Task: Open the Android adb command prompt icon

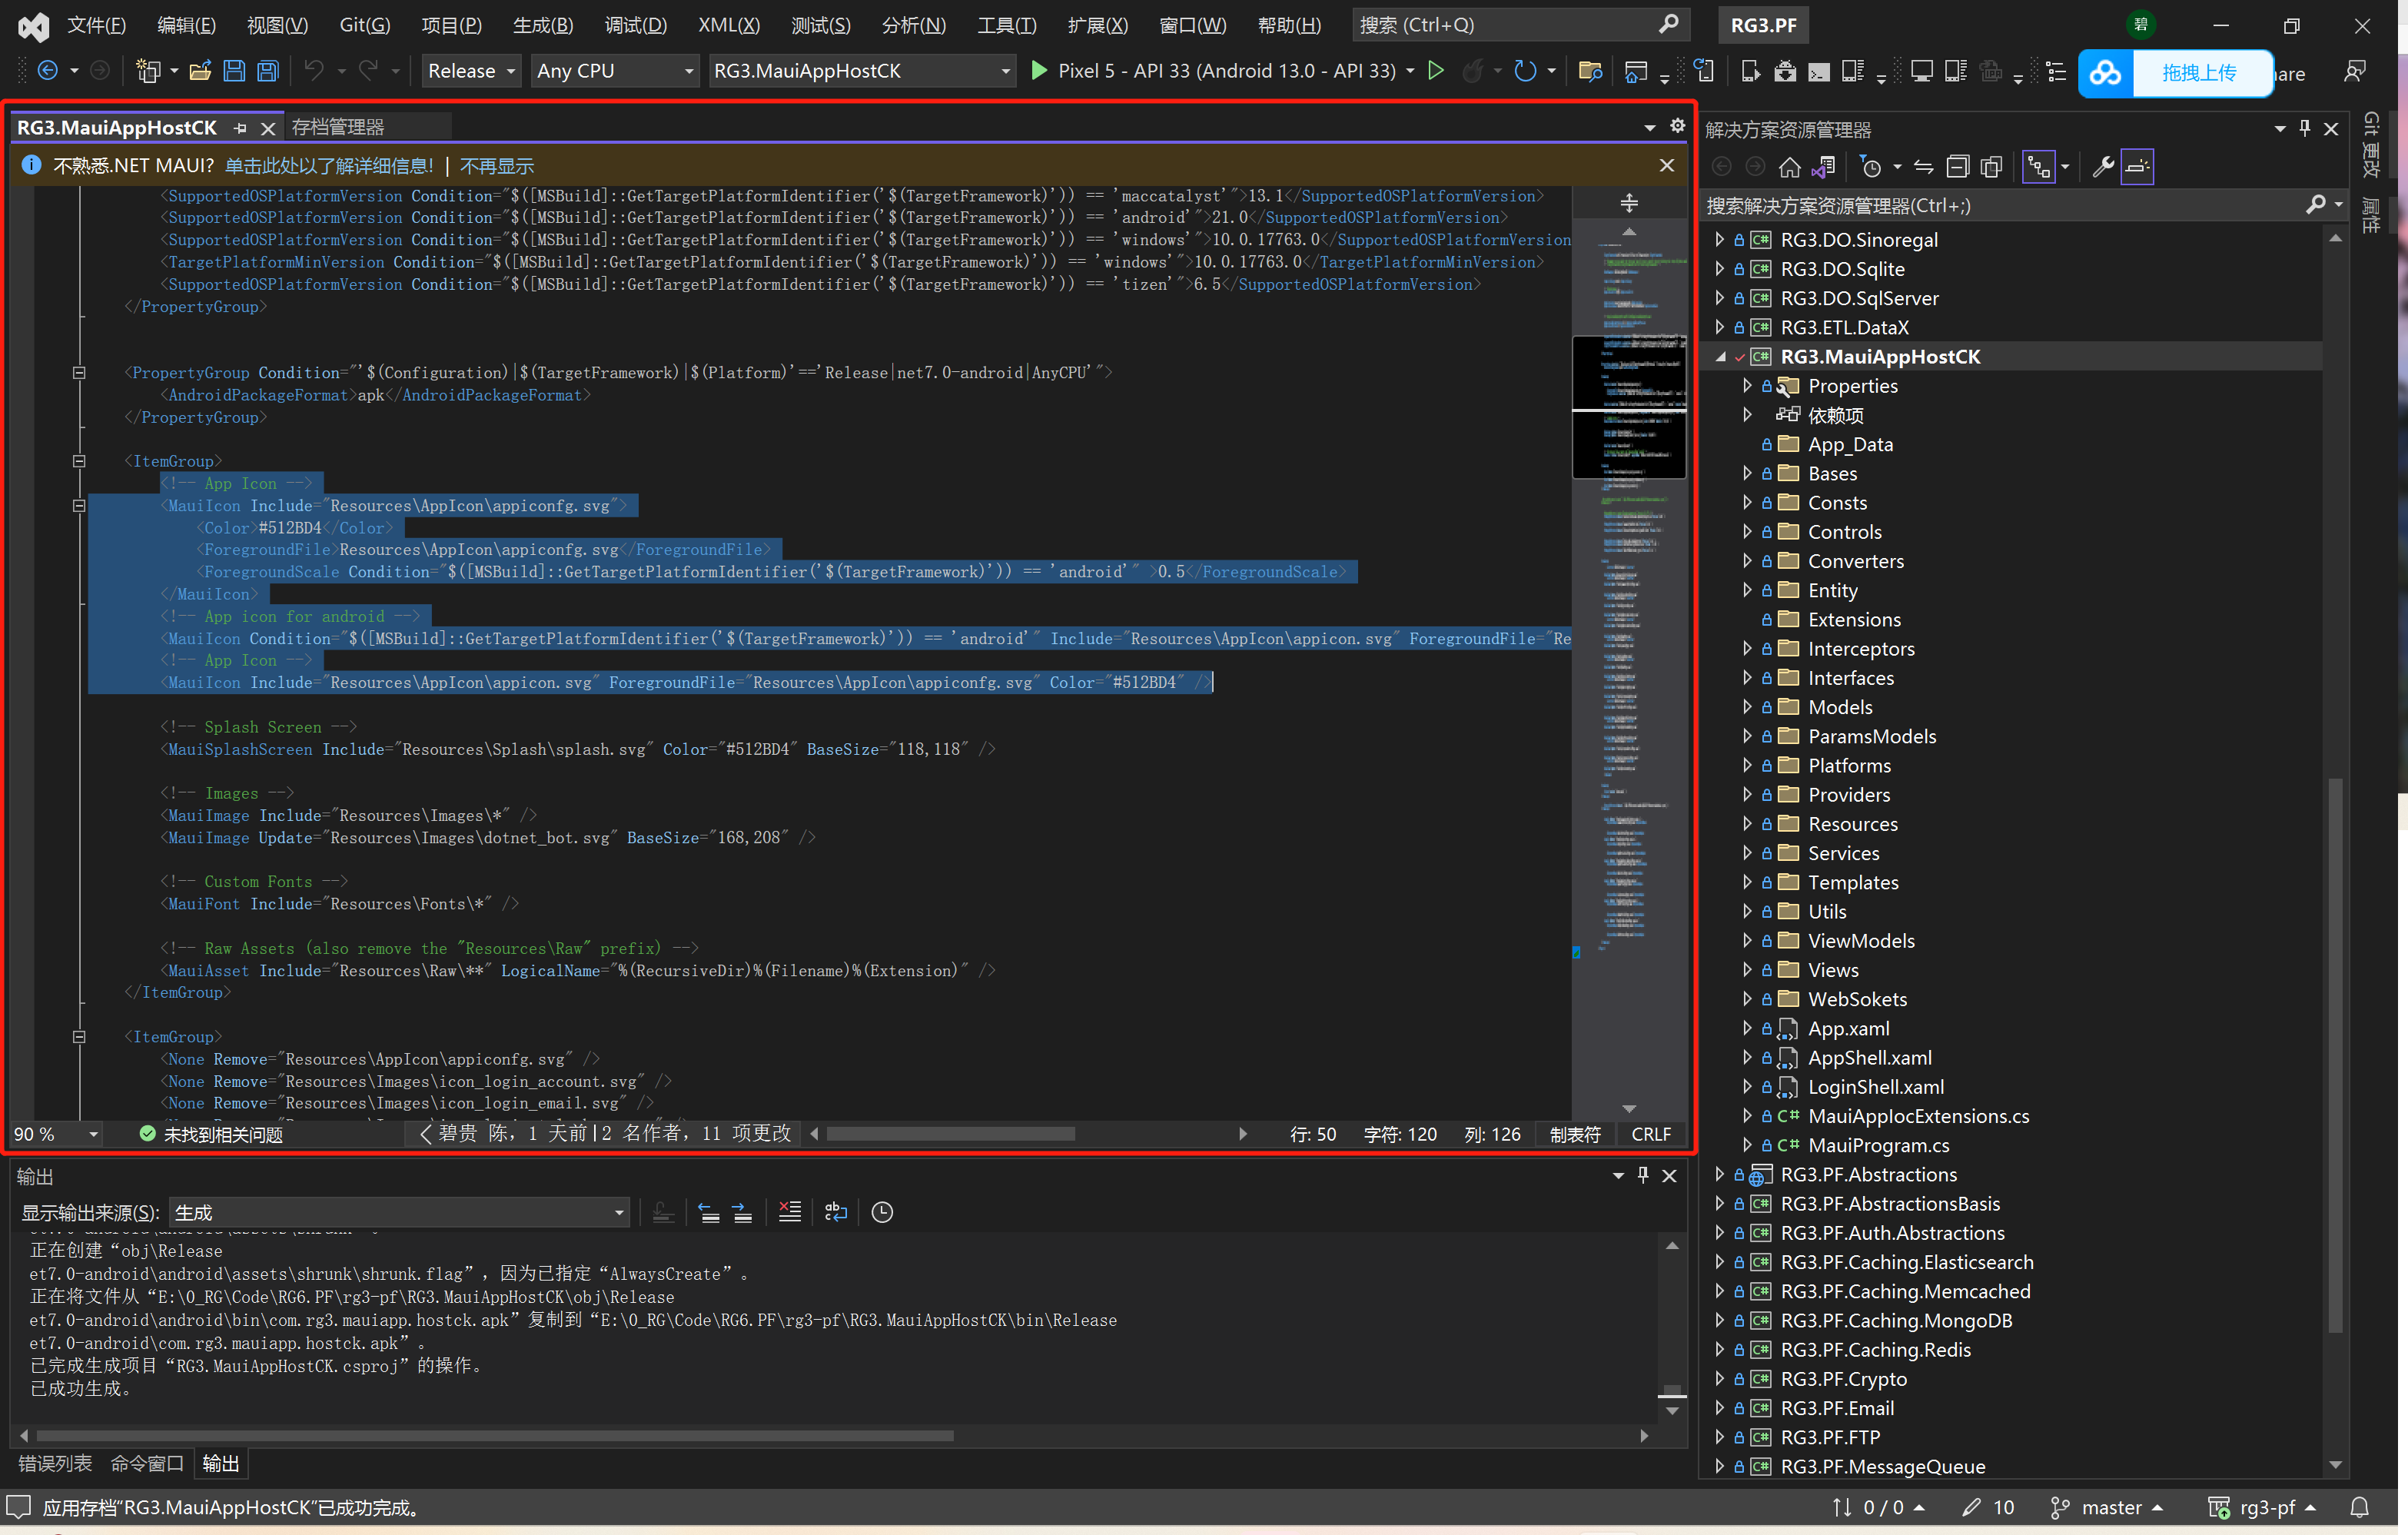Action: (x=1819, y=72)
